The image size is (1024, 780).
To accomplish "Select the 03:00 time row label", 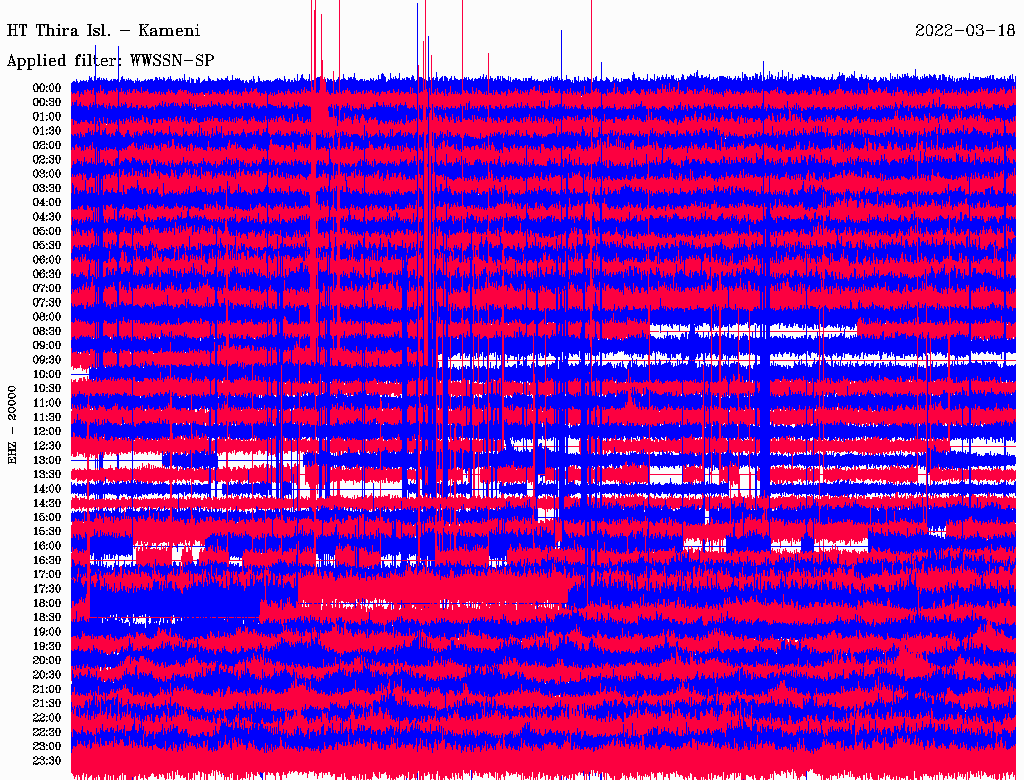I will tap(47, 174).
